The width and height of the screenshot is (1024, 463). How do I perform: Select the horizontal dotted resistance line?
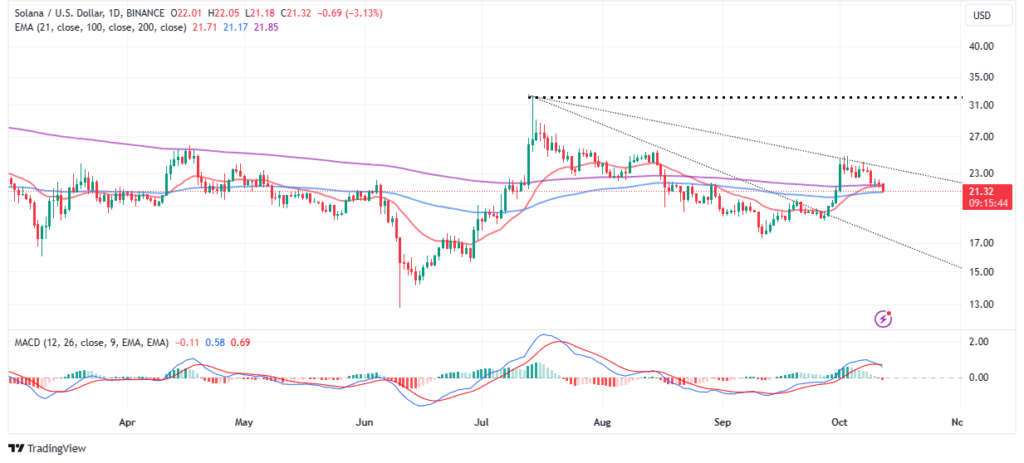coord(750,97)
